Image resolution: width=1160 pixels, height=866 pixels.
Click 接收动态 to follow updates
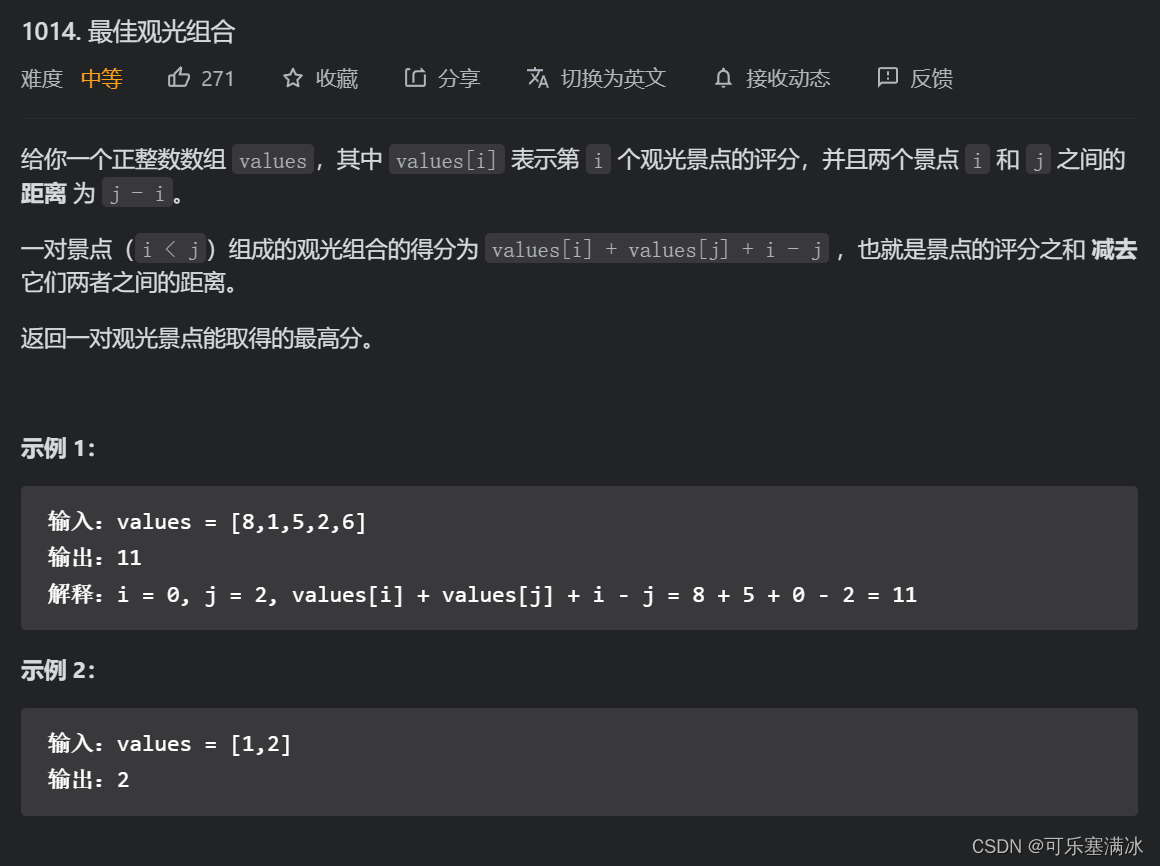(791, 79)
